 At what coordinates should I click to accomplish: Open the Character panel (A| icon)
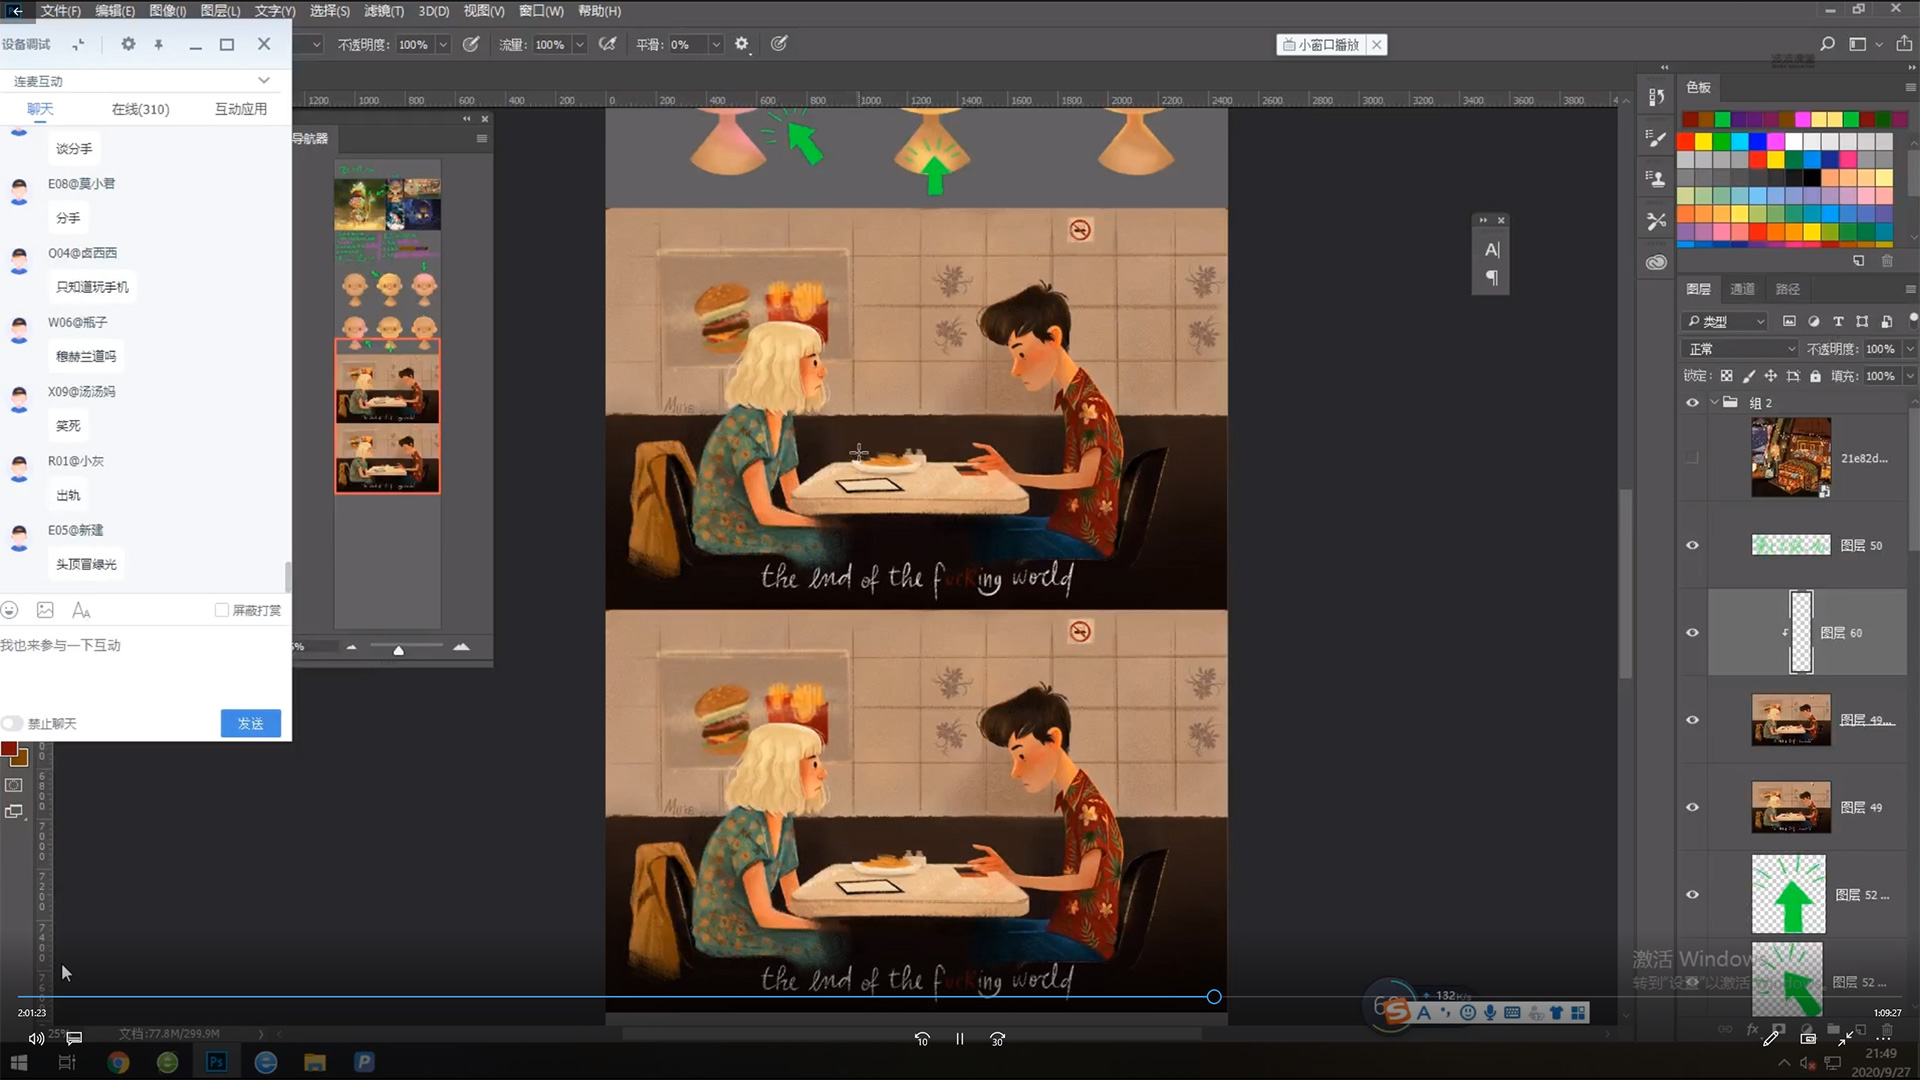pos(1492,250)
